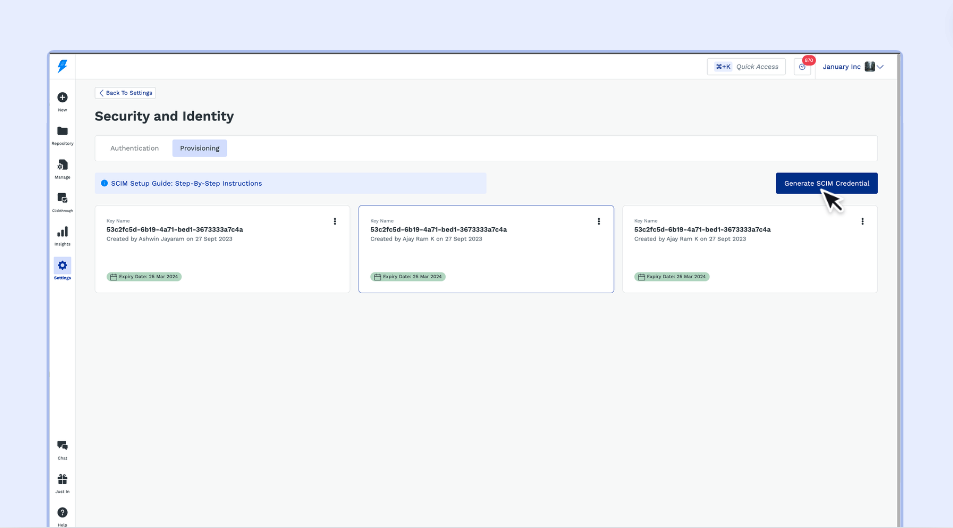
Task: Open the Manage section in sidebar
Action: [x=62, y=165]
